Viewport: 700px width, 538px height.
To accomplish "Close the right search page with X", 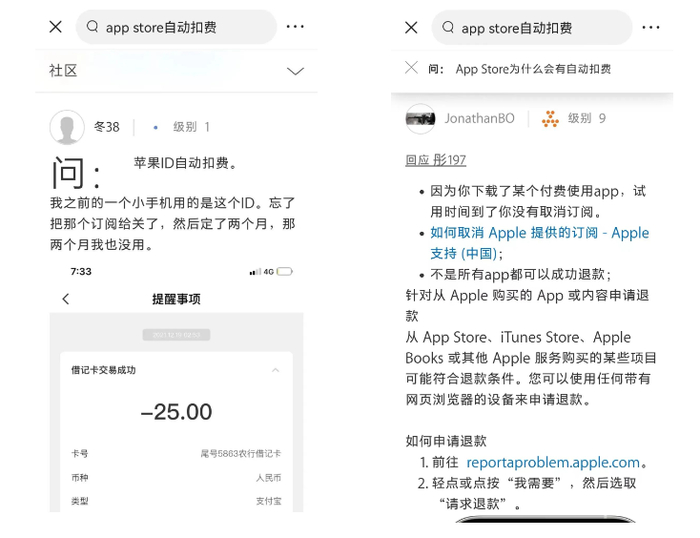I will click(x=411, y=28).
